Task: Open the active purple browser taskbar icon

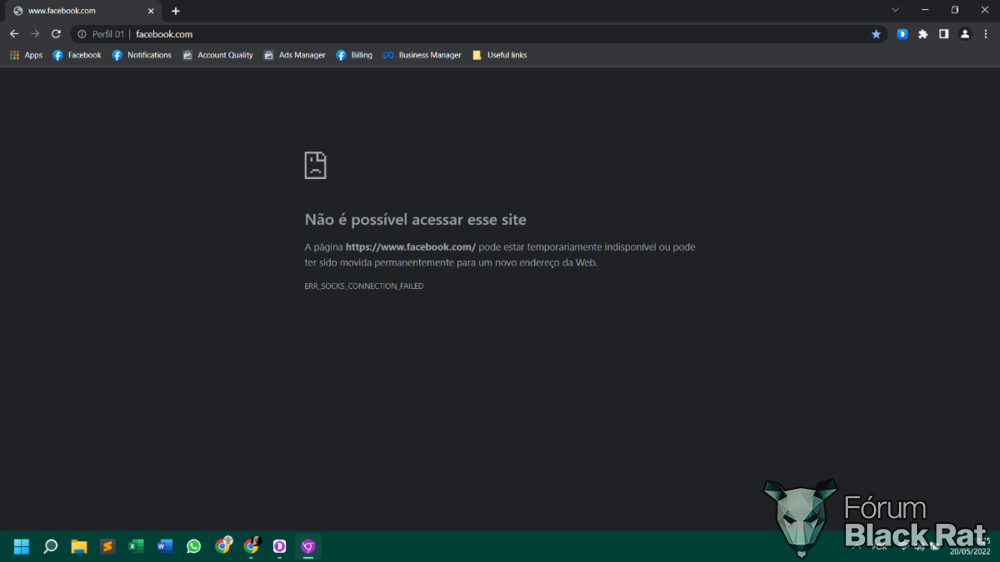Action: click(x=308, y=547)
